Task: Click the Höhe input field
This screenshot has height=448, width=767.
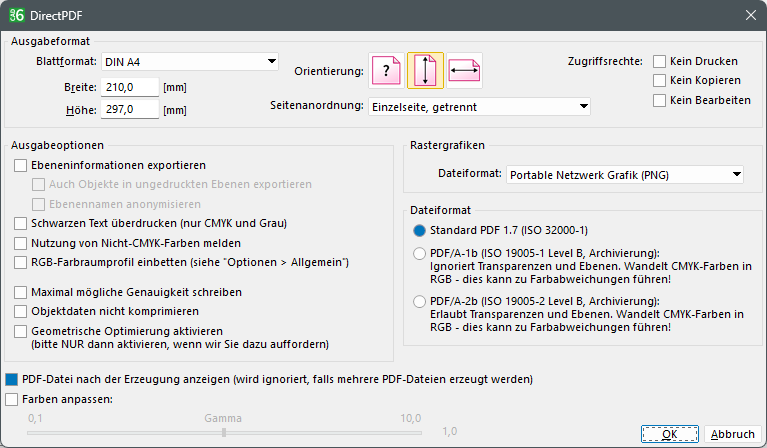Action: tap(130, 109)
